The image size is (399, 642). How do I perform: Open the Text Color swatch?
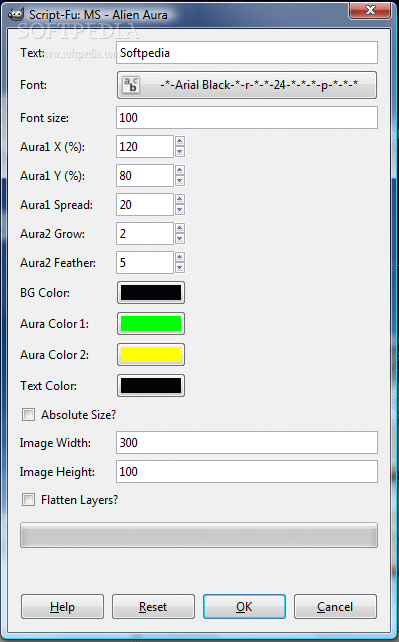pyautogui.click(x=151, y=386)
